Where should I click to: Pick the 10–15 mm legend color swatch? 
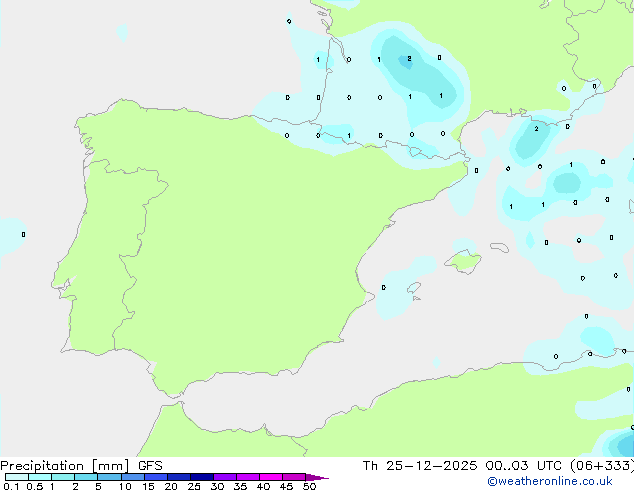coord(133,477)
